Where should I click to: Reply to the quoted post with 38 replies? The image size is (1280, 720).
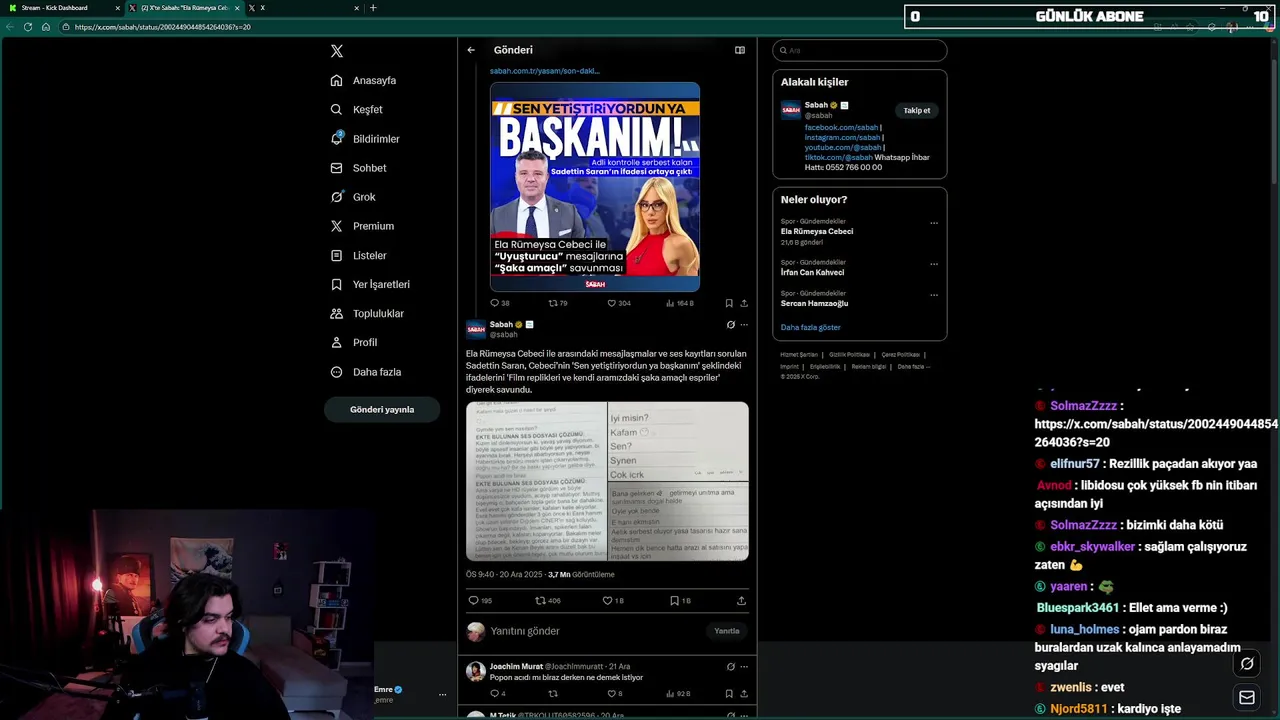pos(499,303)
